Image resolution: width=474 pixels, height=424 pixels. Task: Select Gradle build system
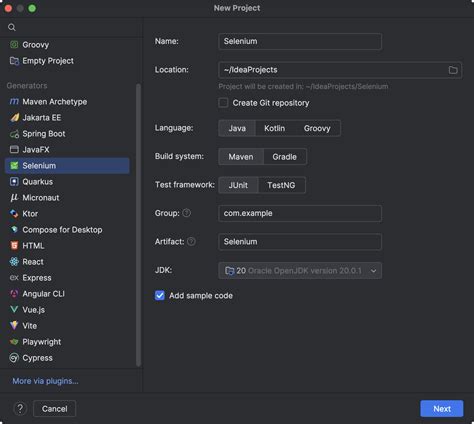tap(284, 157)
